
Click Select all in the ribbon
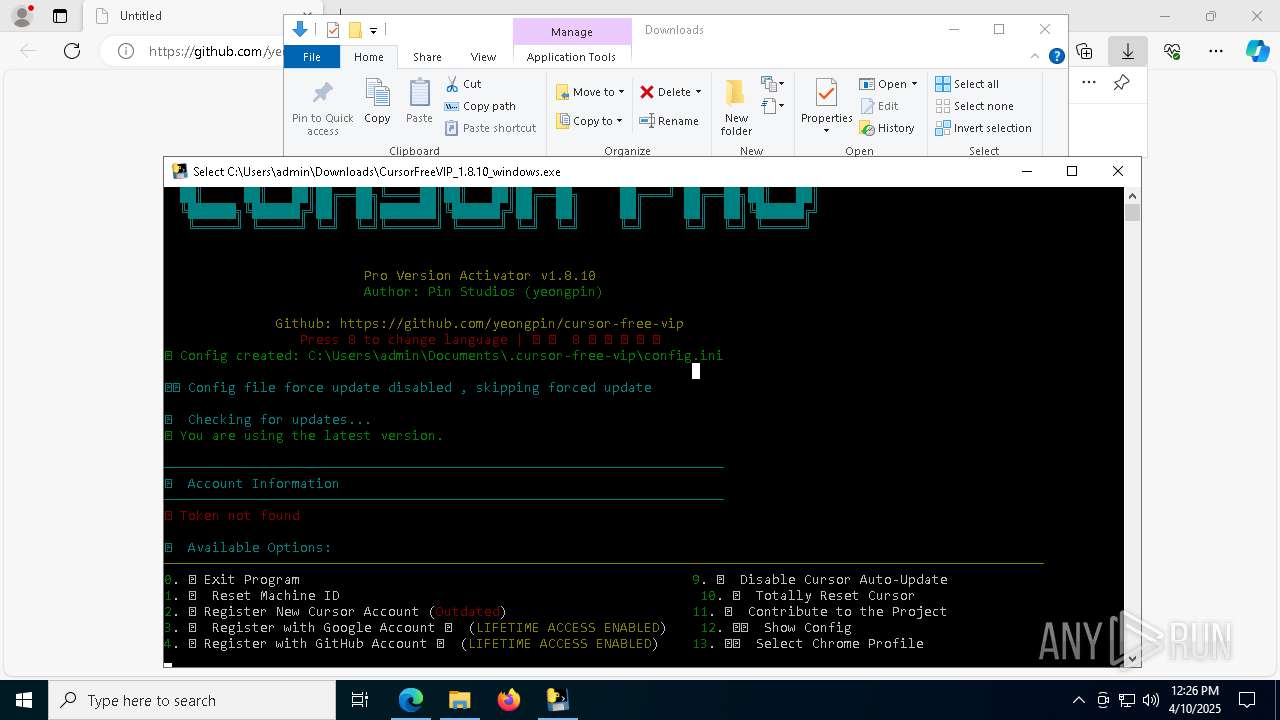(x=967, y=84)
